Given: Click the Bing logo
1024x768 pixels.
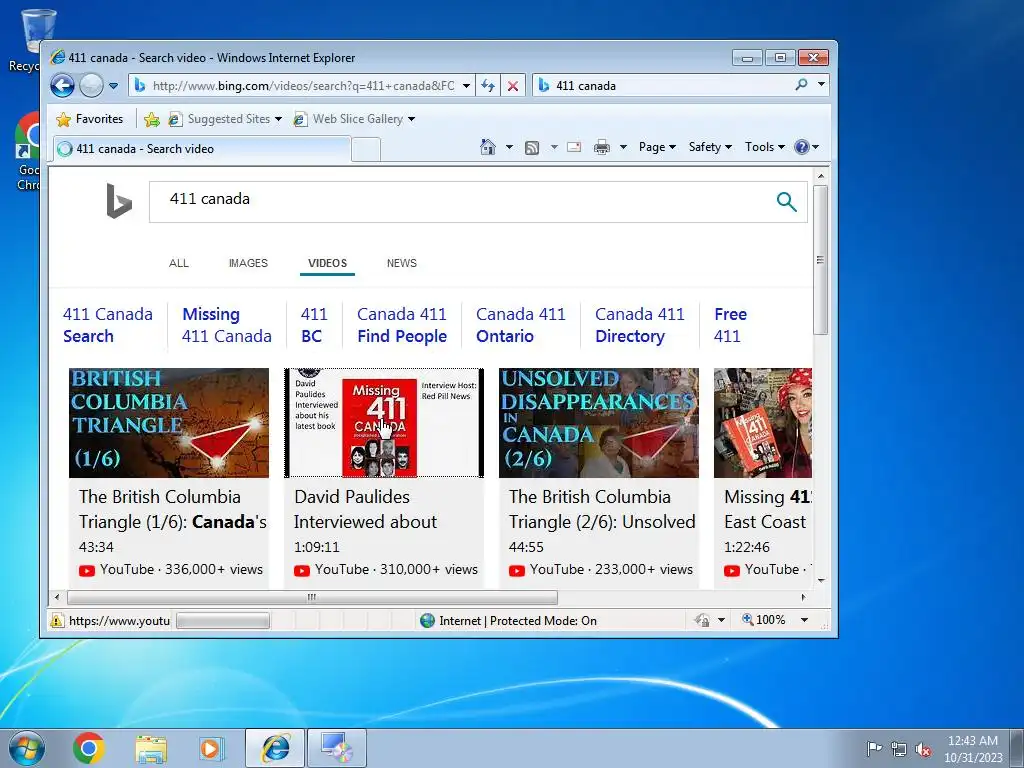Looking at the screenshot, I should pyautogui.click(x=119, y=201).
